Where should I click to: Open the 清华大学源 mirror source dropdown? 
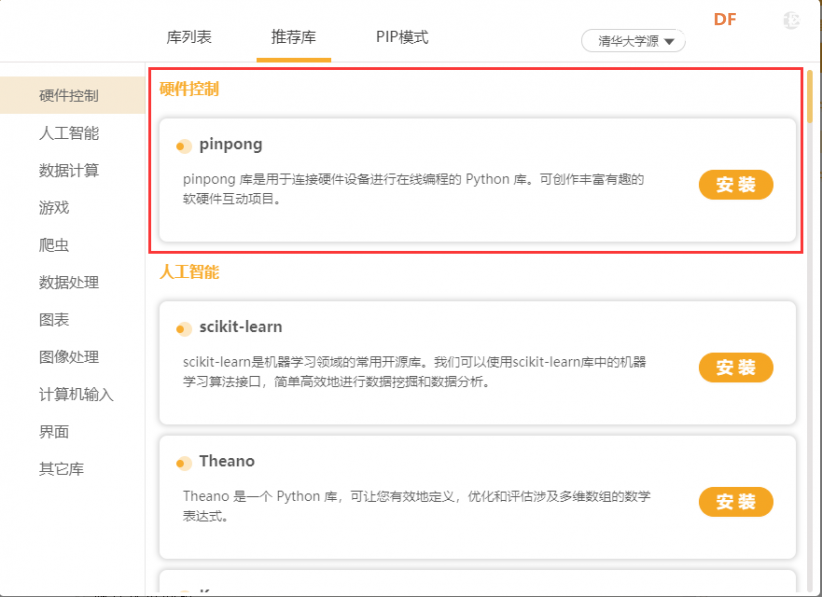coord(633,41)
